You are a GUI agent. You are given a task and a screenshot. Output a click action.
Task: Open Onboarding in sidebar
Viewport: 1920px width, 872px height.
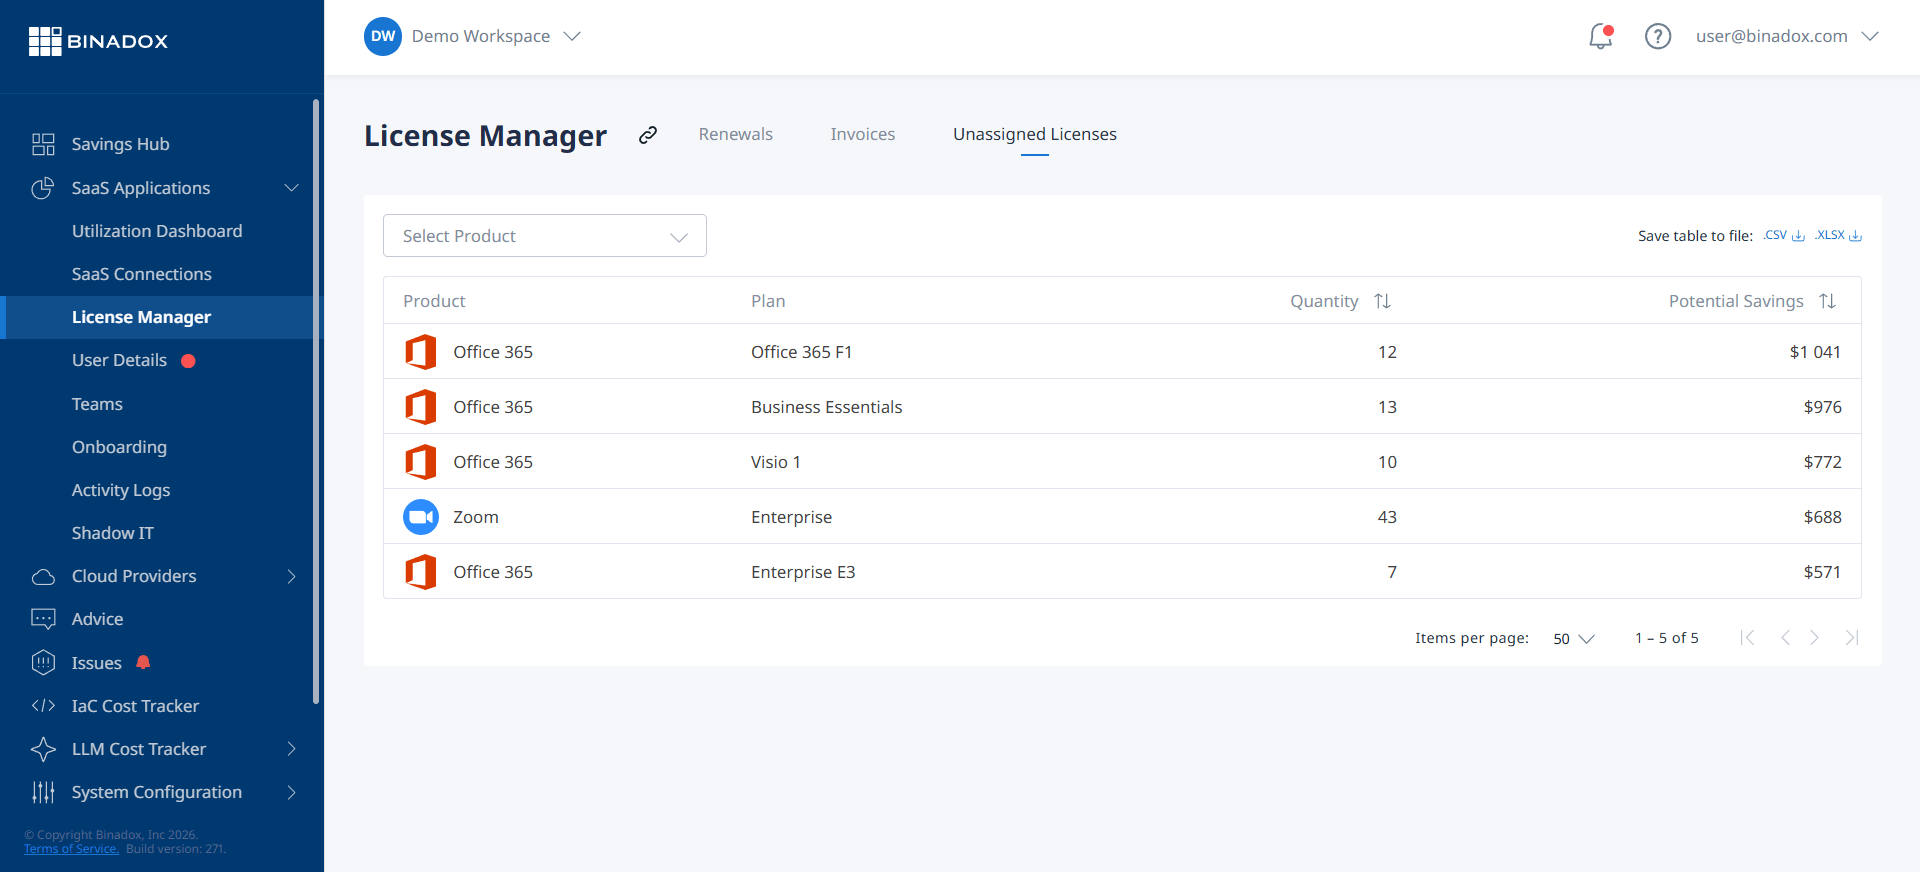coord(119,447)
